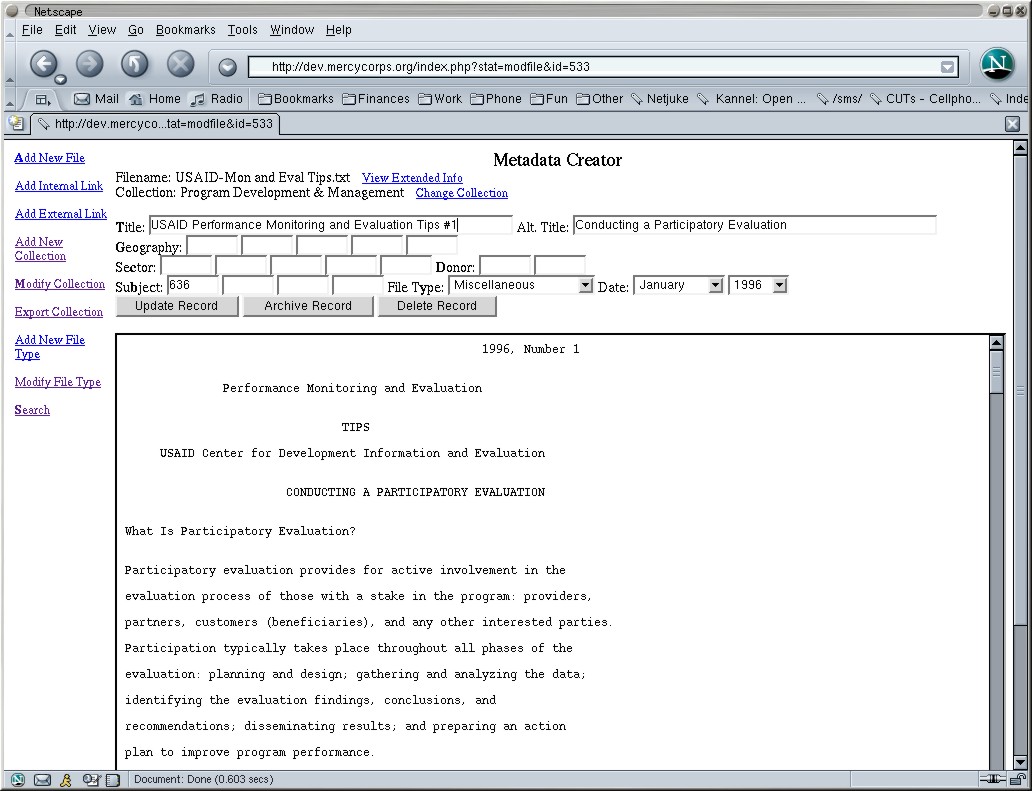1032x791 pixels.
Task: Click the Netscape N logo
Action: [x=997, y=64]
